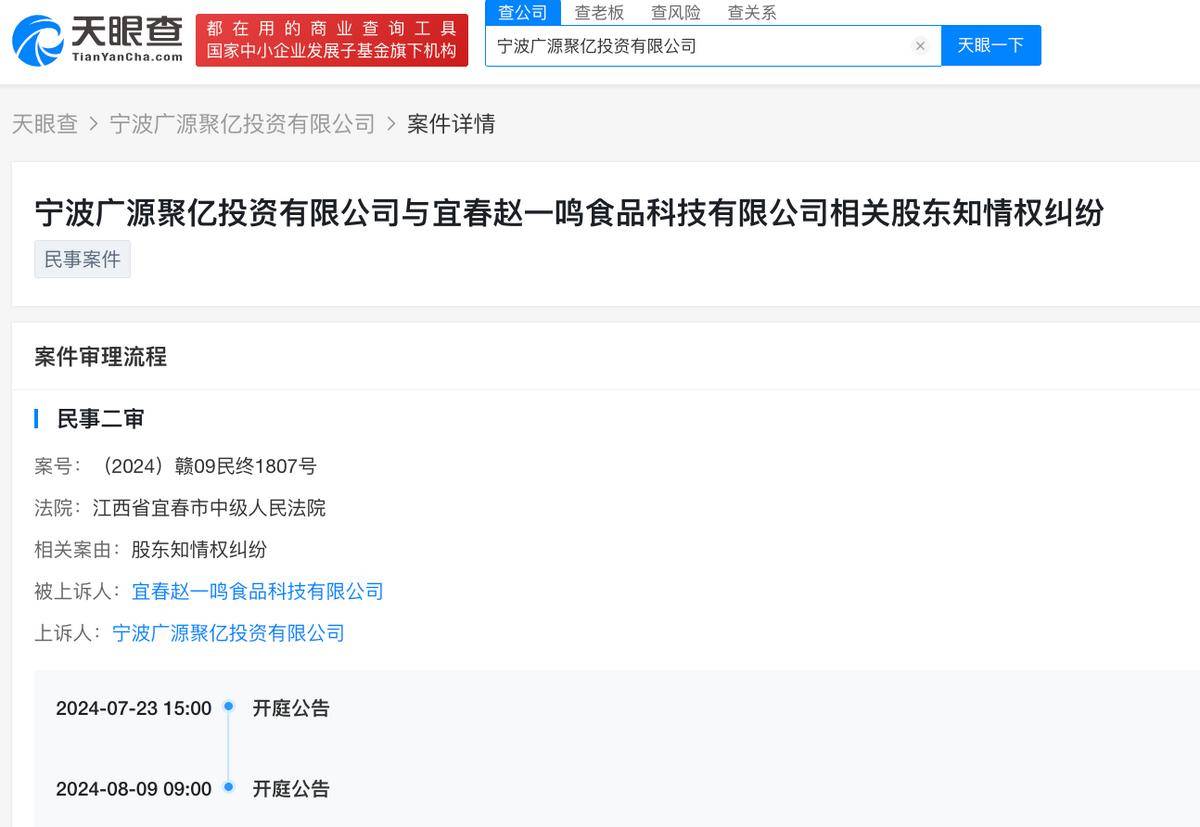Screen dimensions: 1200x827
Task: Click 开庭公告 entry dated 2024-07-23
Action: coord(291,708)
